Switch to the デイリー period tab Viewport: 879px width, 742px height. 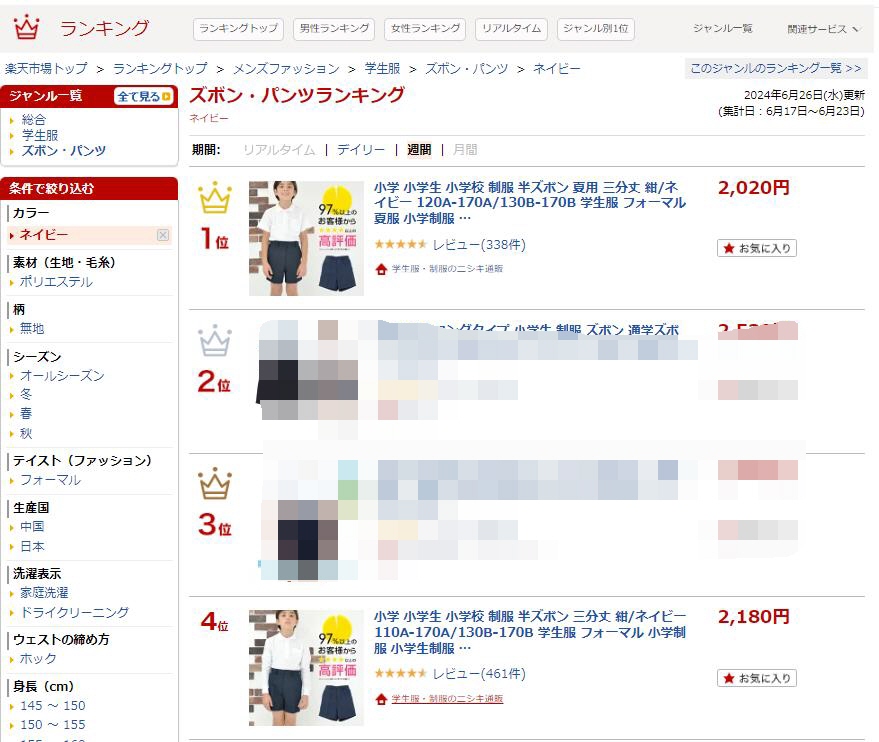pos(360,150)
